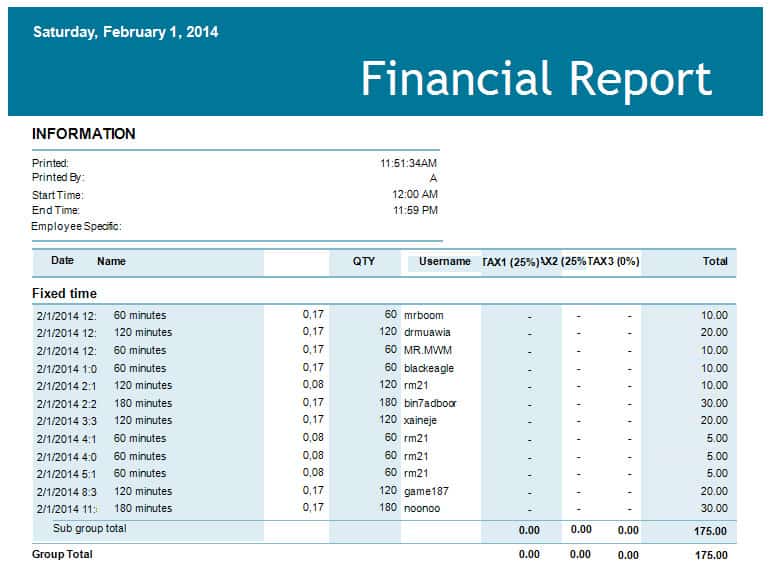Select 180 minutes in bin7adboor row

143,403
